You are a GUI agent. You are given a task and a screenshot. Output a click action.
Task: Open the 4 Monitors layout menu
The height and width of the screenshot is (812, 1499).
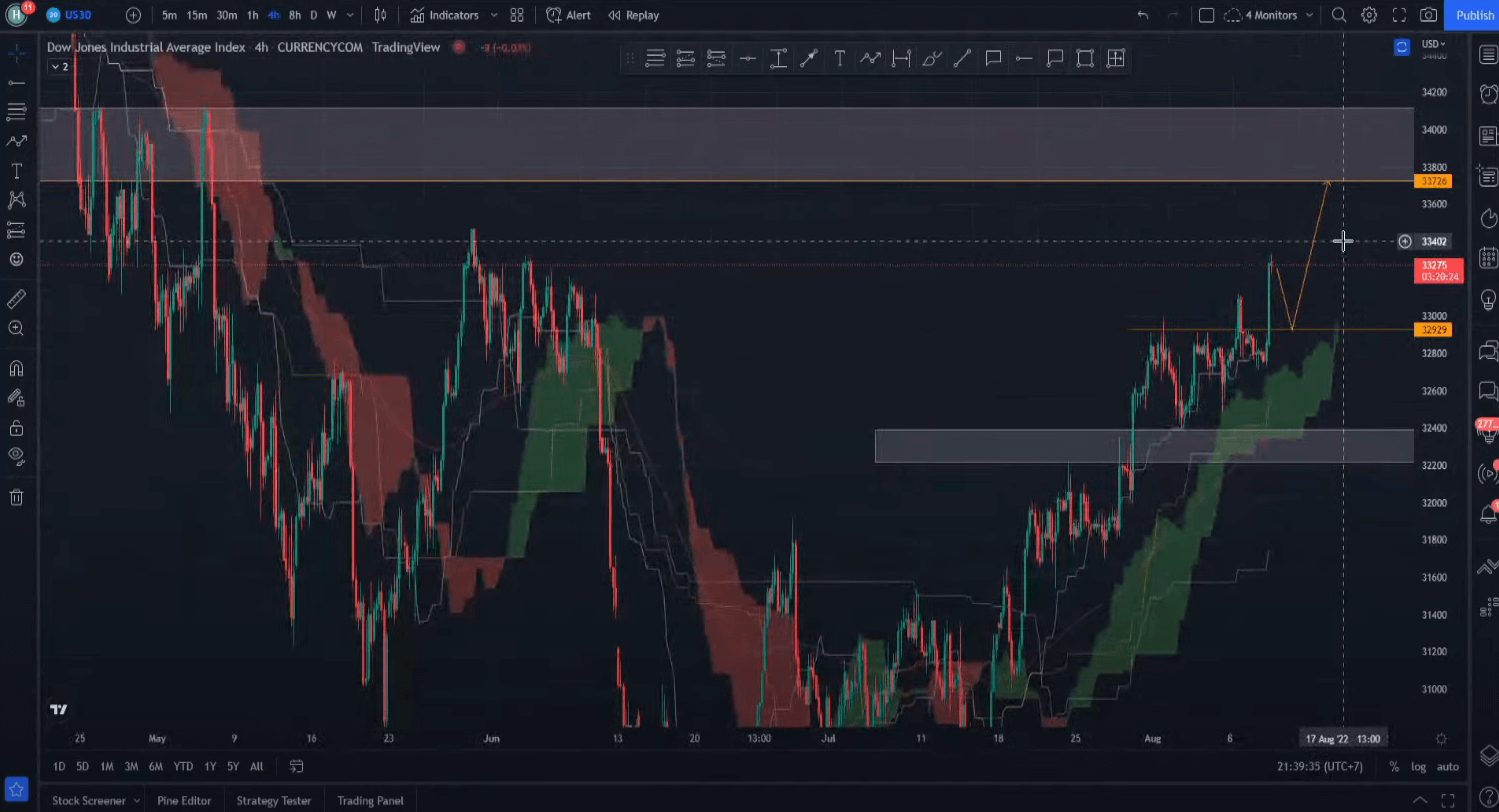click(x=1267, y=15)
